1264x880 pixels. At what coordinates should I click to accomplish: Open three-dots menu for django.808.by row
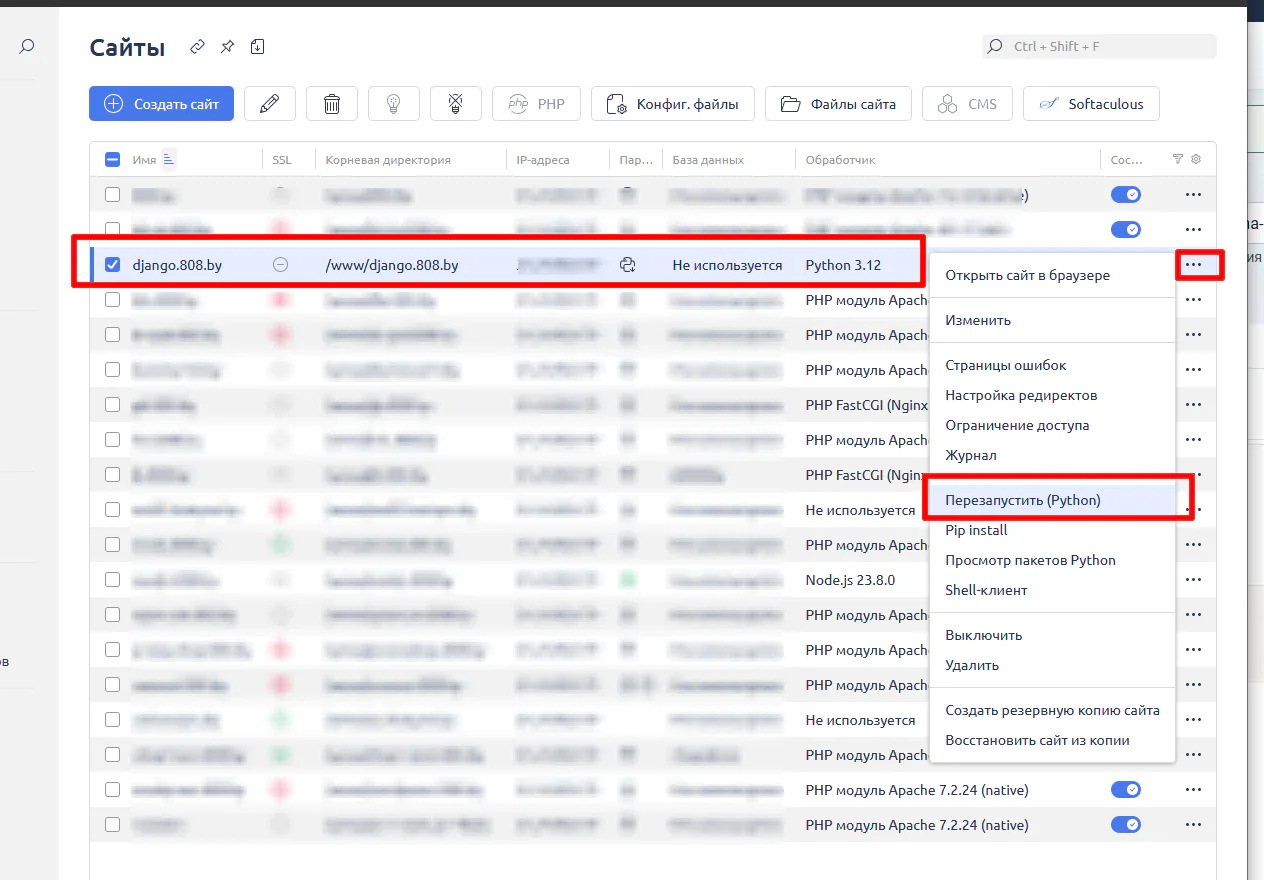[1193, 265]
